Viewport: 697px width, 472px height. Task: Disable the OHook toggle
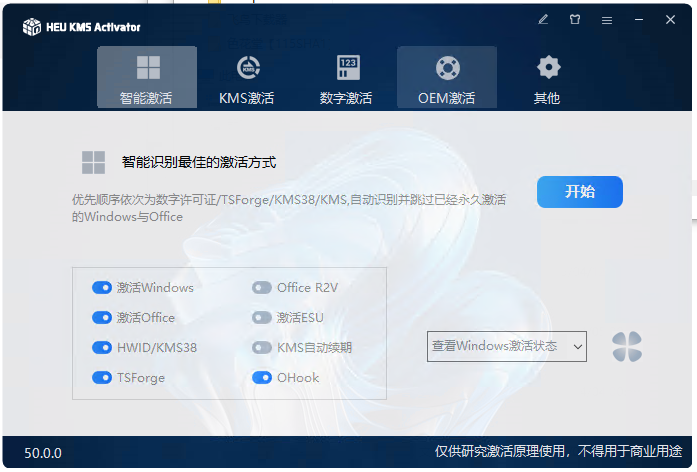click(262, 378)
